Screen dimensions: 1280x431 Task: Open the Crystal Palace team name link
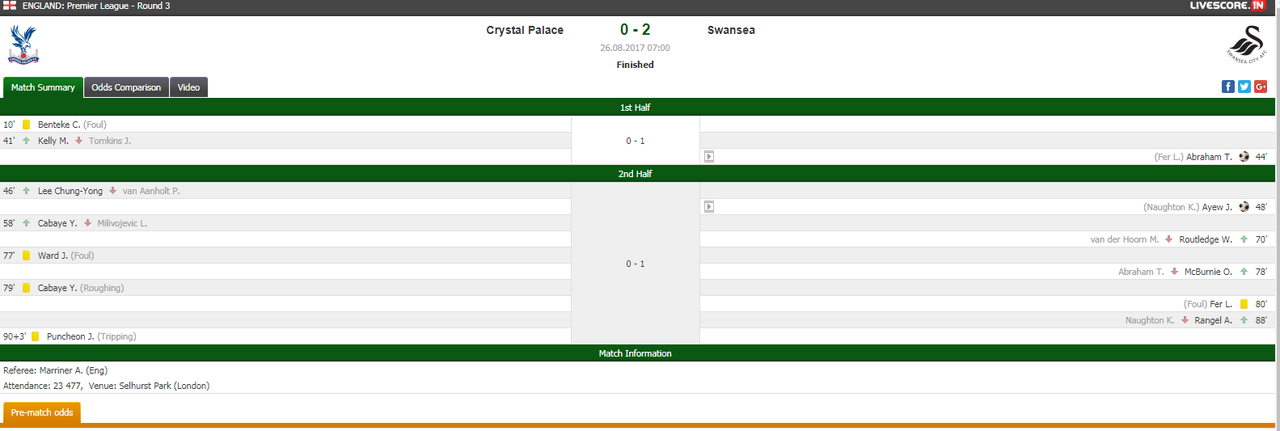(x=525, y=30)
